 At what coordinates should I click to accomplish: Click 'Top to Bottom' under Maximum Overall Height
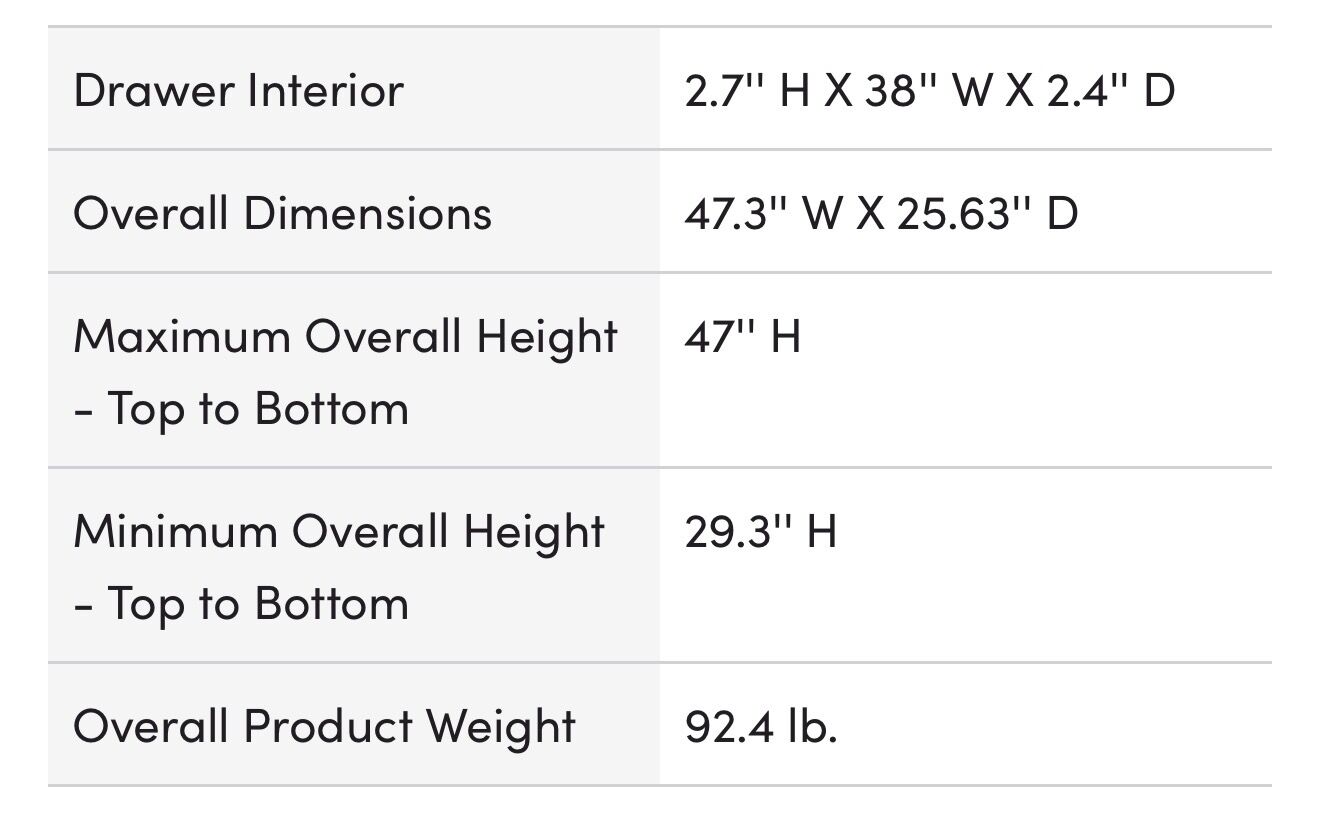point(258,409)
